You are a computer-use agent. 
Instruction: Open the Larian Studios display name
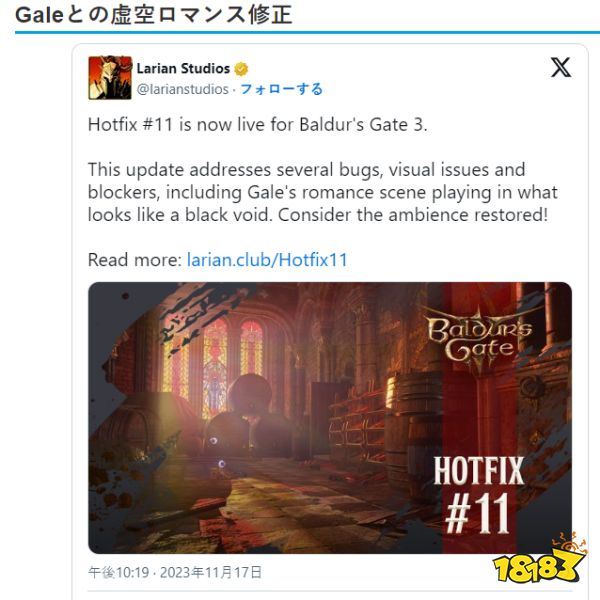coord(183,68)
